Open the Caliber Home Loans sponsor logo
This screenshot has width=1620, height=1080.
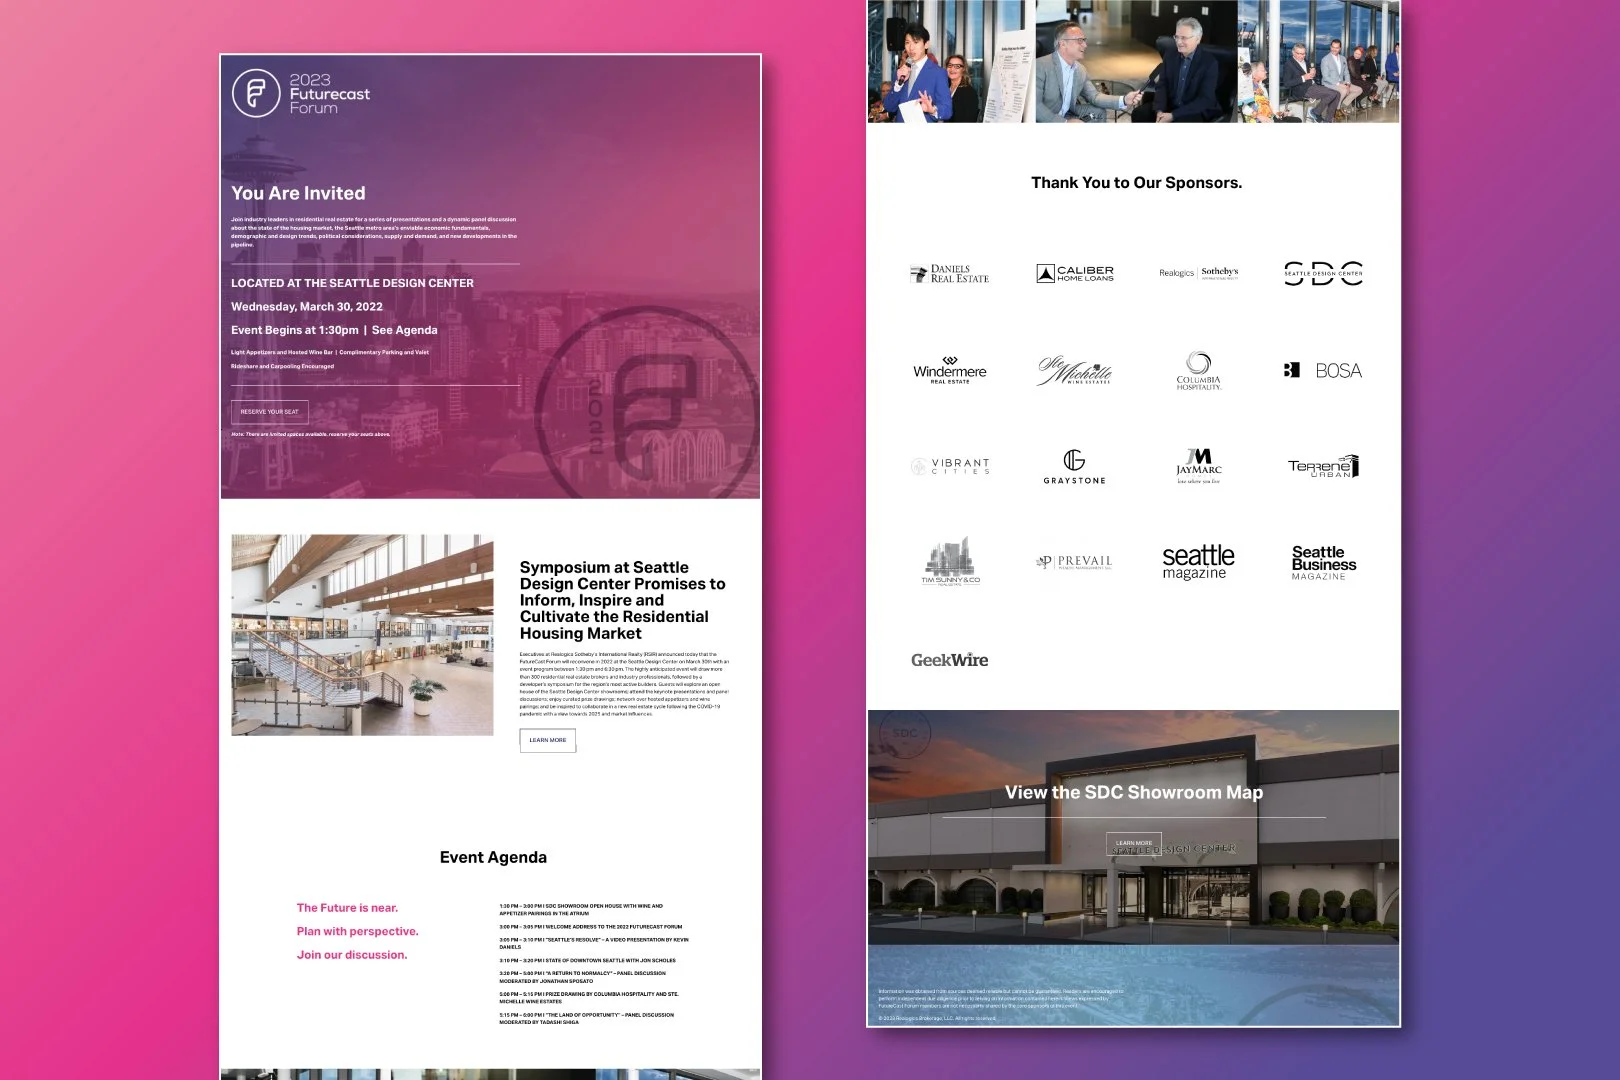click(1075, 273)
